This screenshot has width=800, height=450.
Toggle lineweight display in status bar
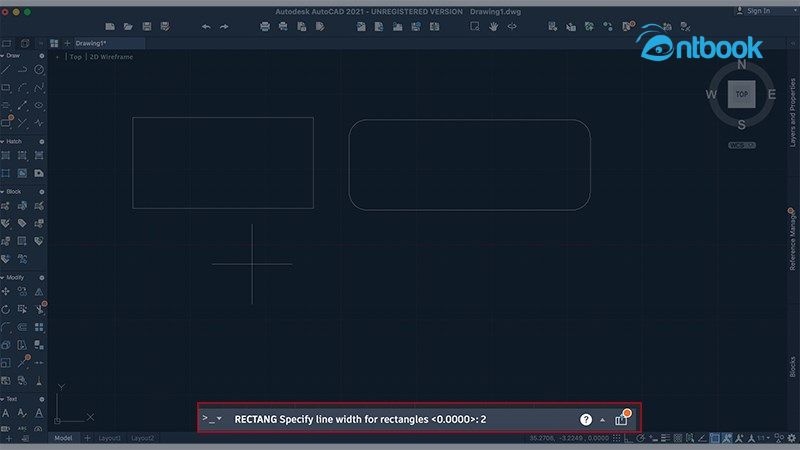tap(665, 438)
